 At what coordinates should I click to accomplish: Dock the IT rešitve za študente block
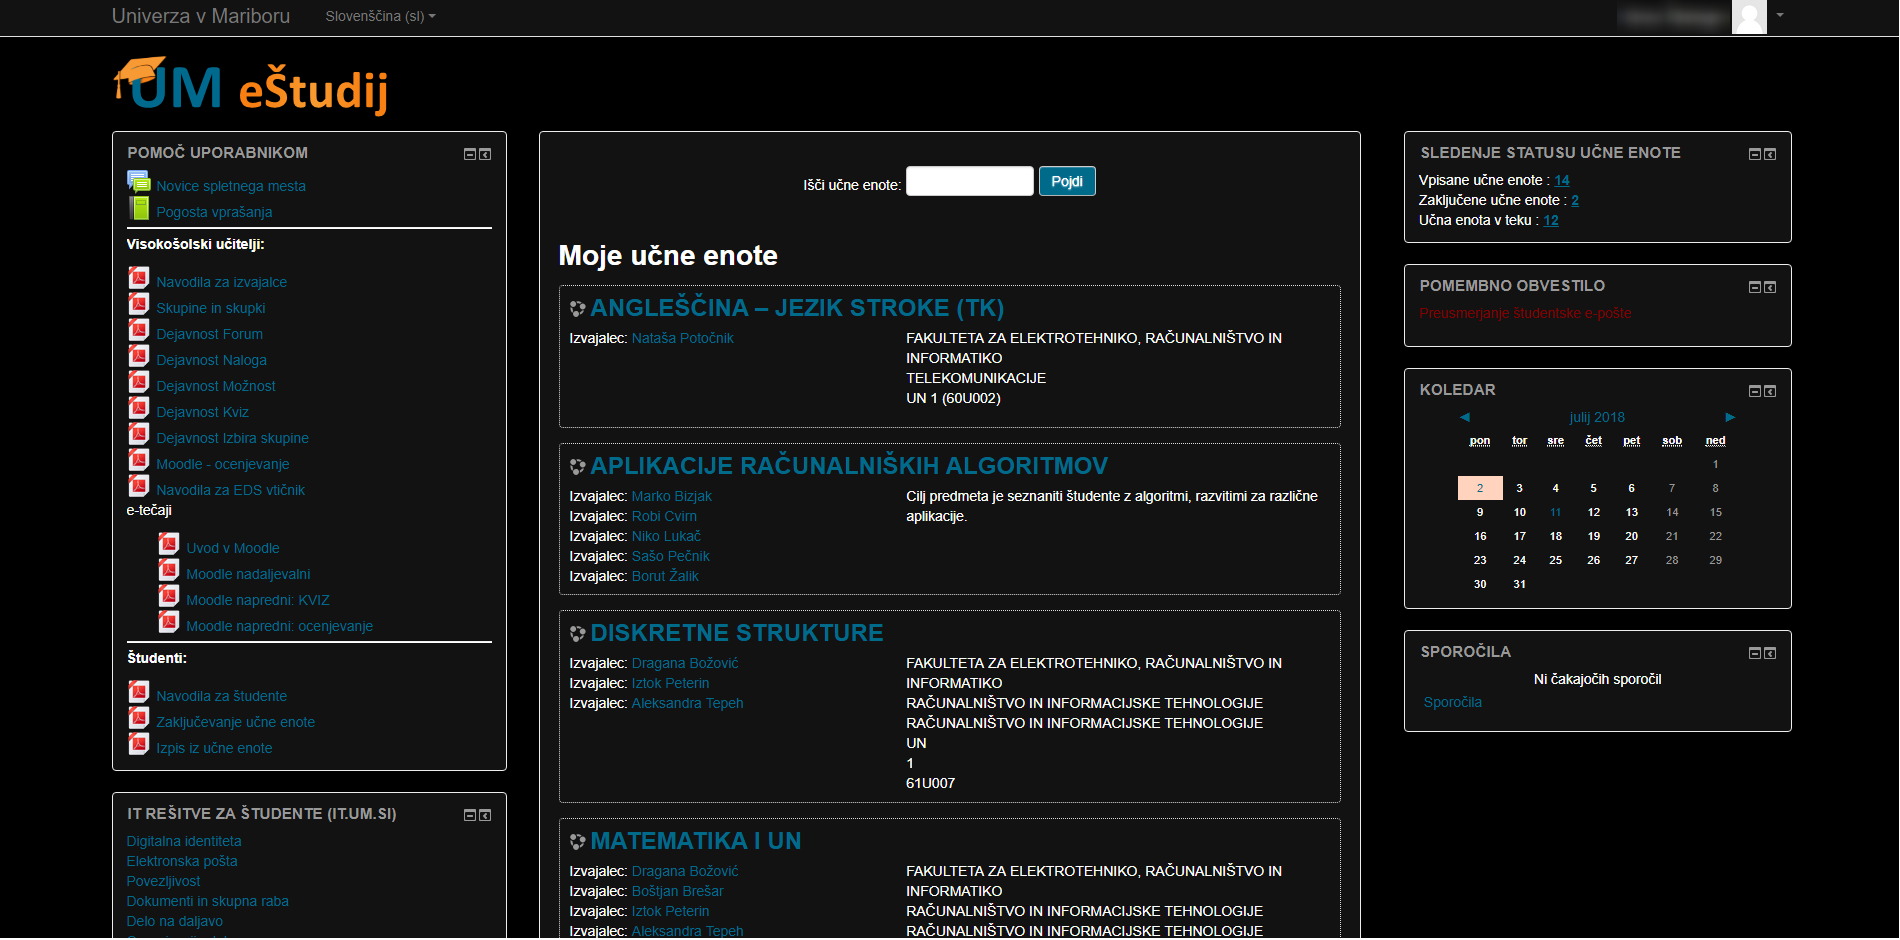pyautogui.click(x=485, y=815)
